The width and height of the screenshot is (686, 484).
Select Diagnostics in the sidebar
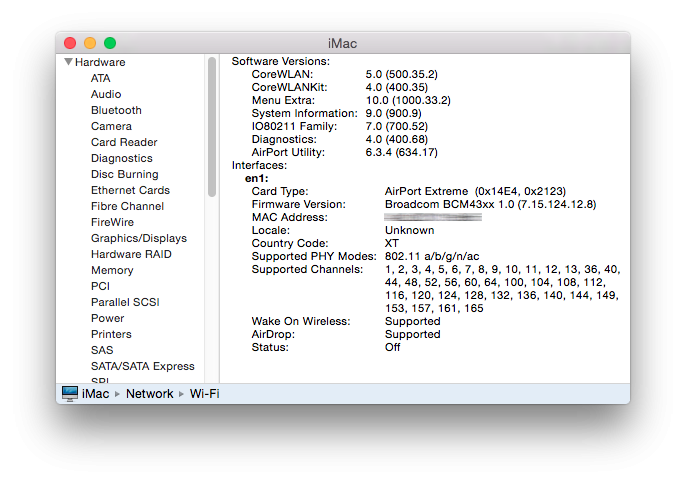122,158
